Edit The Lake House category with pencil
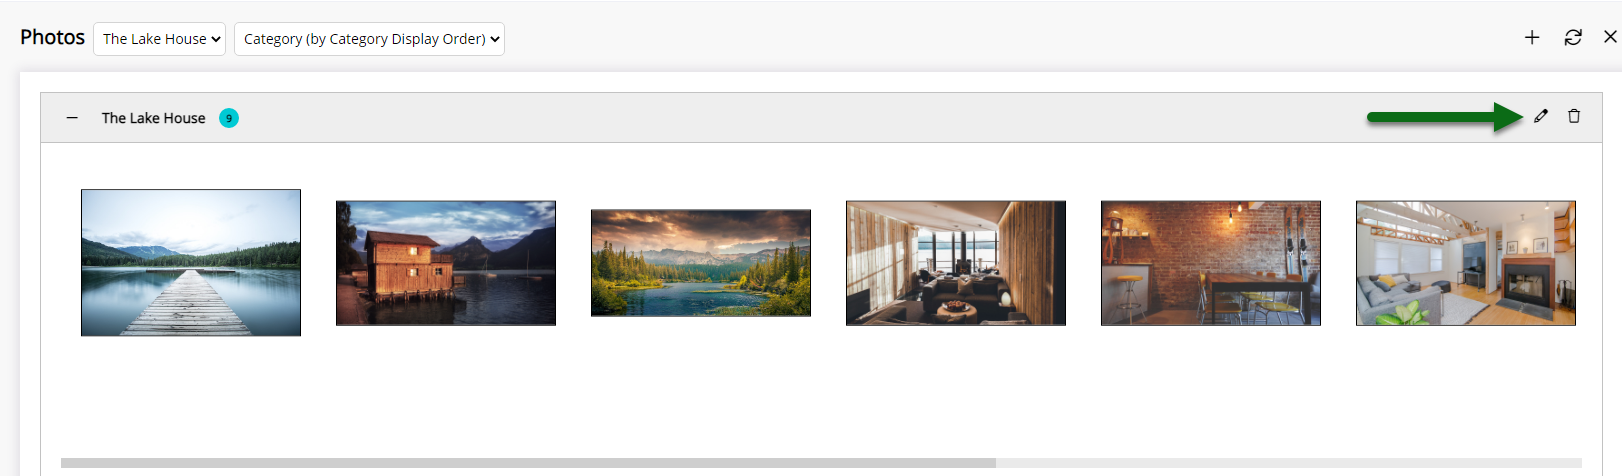The image size is (1622, 476). pos(1541,116)
